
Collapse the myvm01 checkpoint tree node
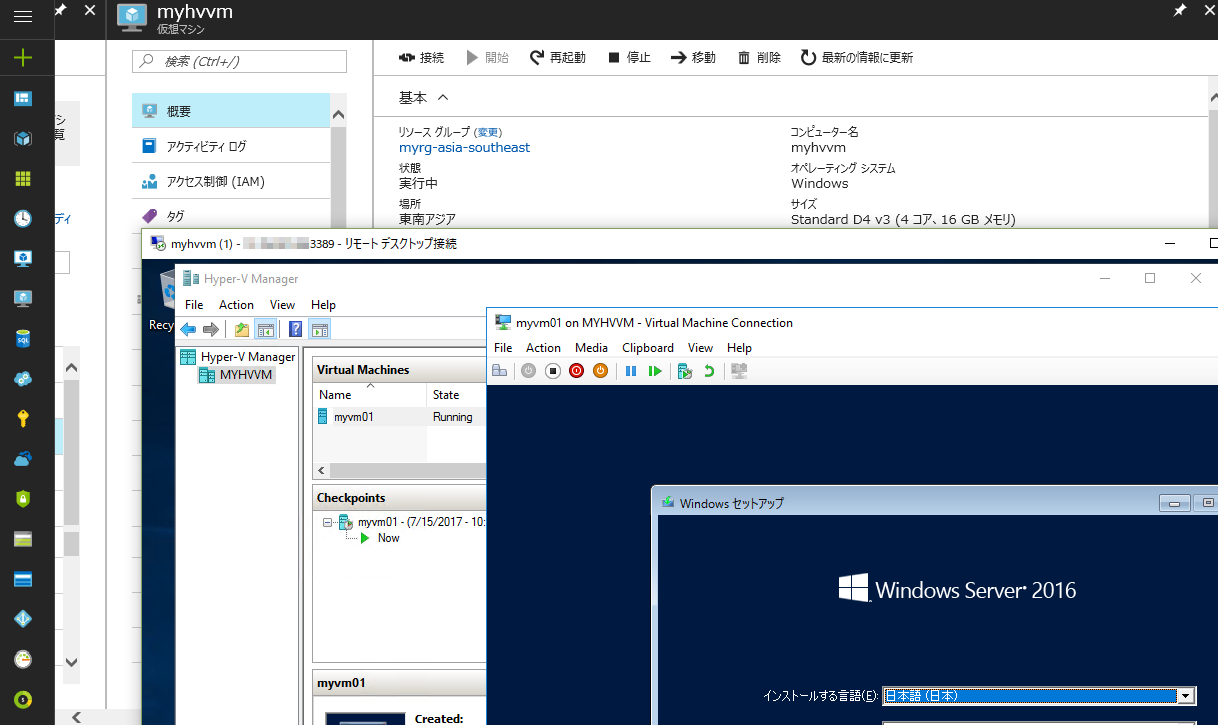pyautogui.click(x=327, y=521)
